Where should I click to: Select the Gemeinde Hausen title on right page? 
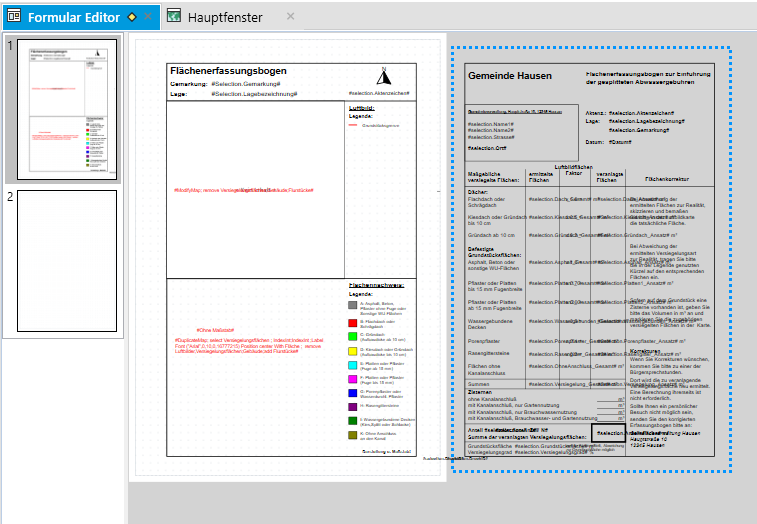point(509,76)
